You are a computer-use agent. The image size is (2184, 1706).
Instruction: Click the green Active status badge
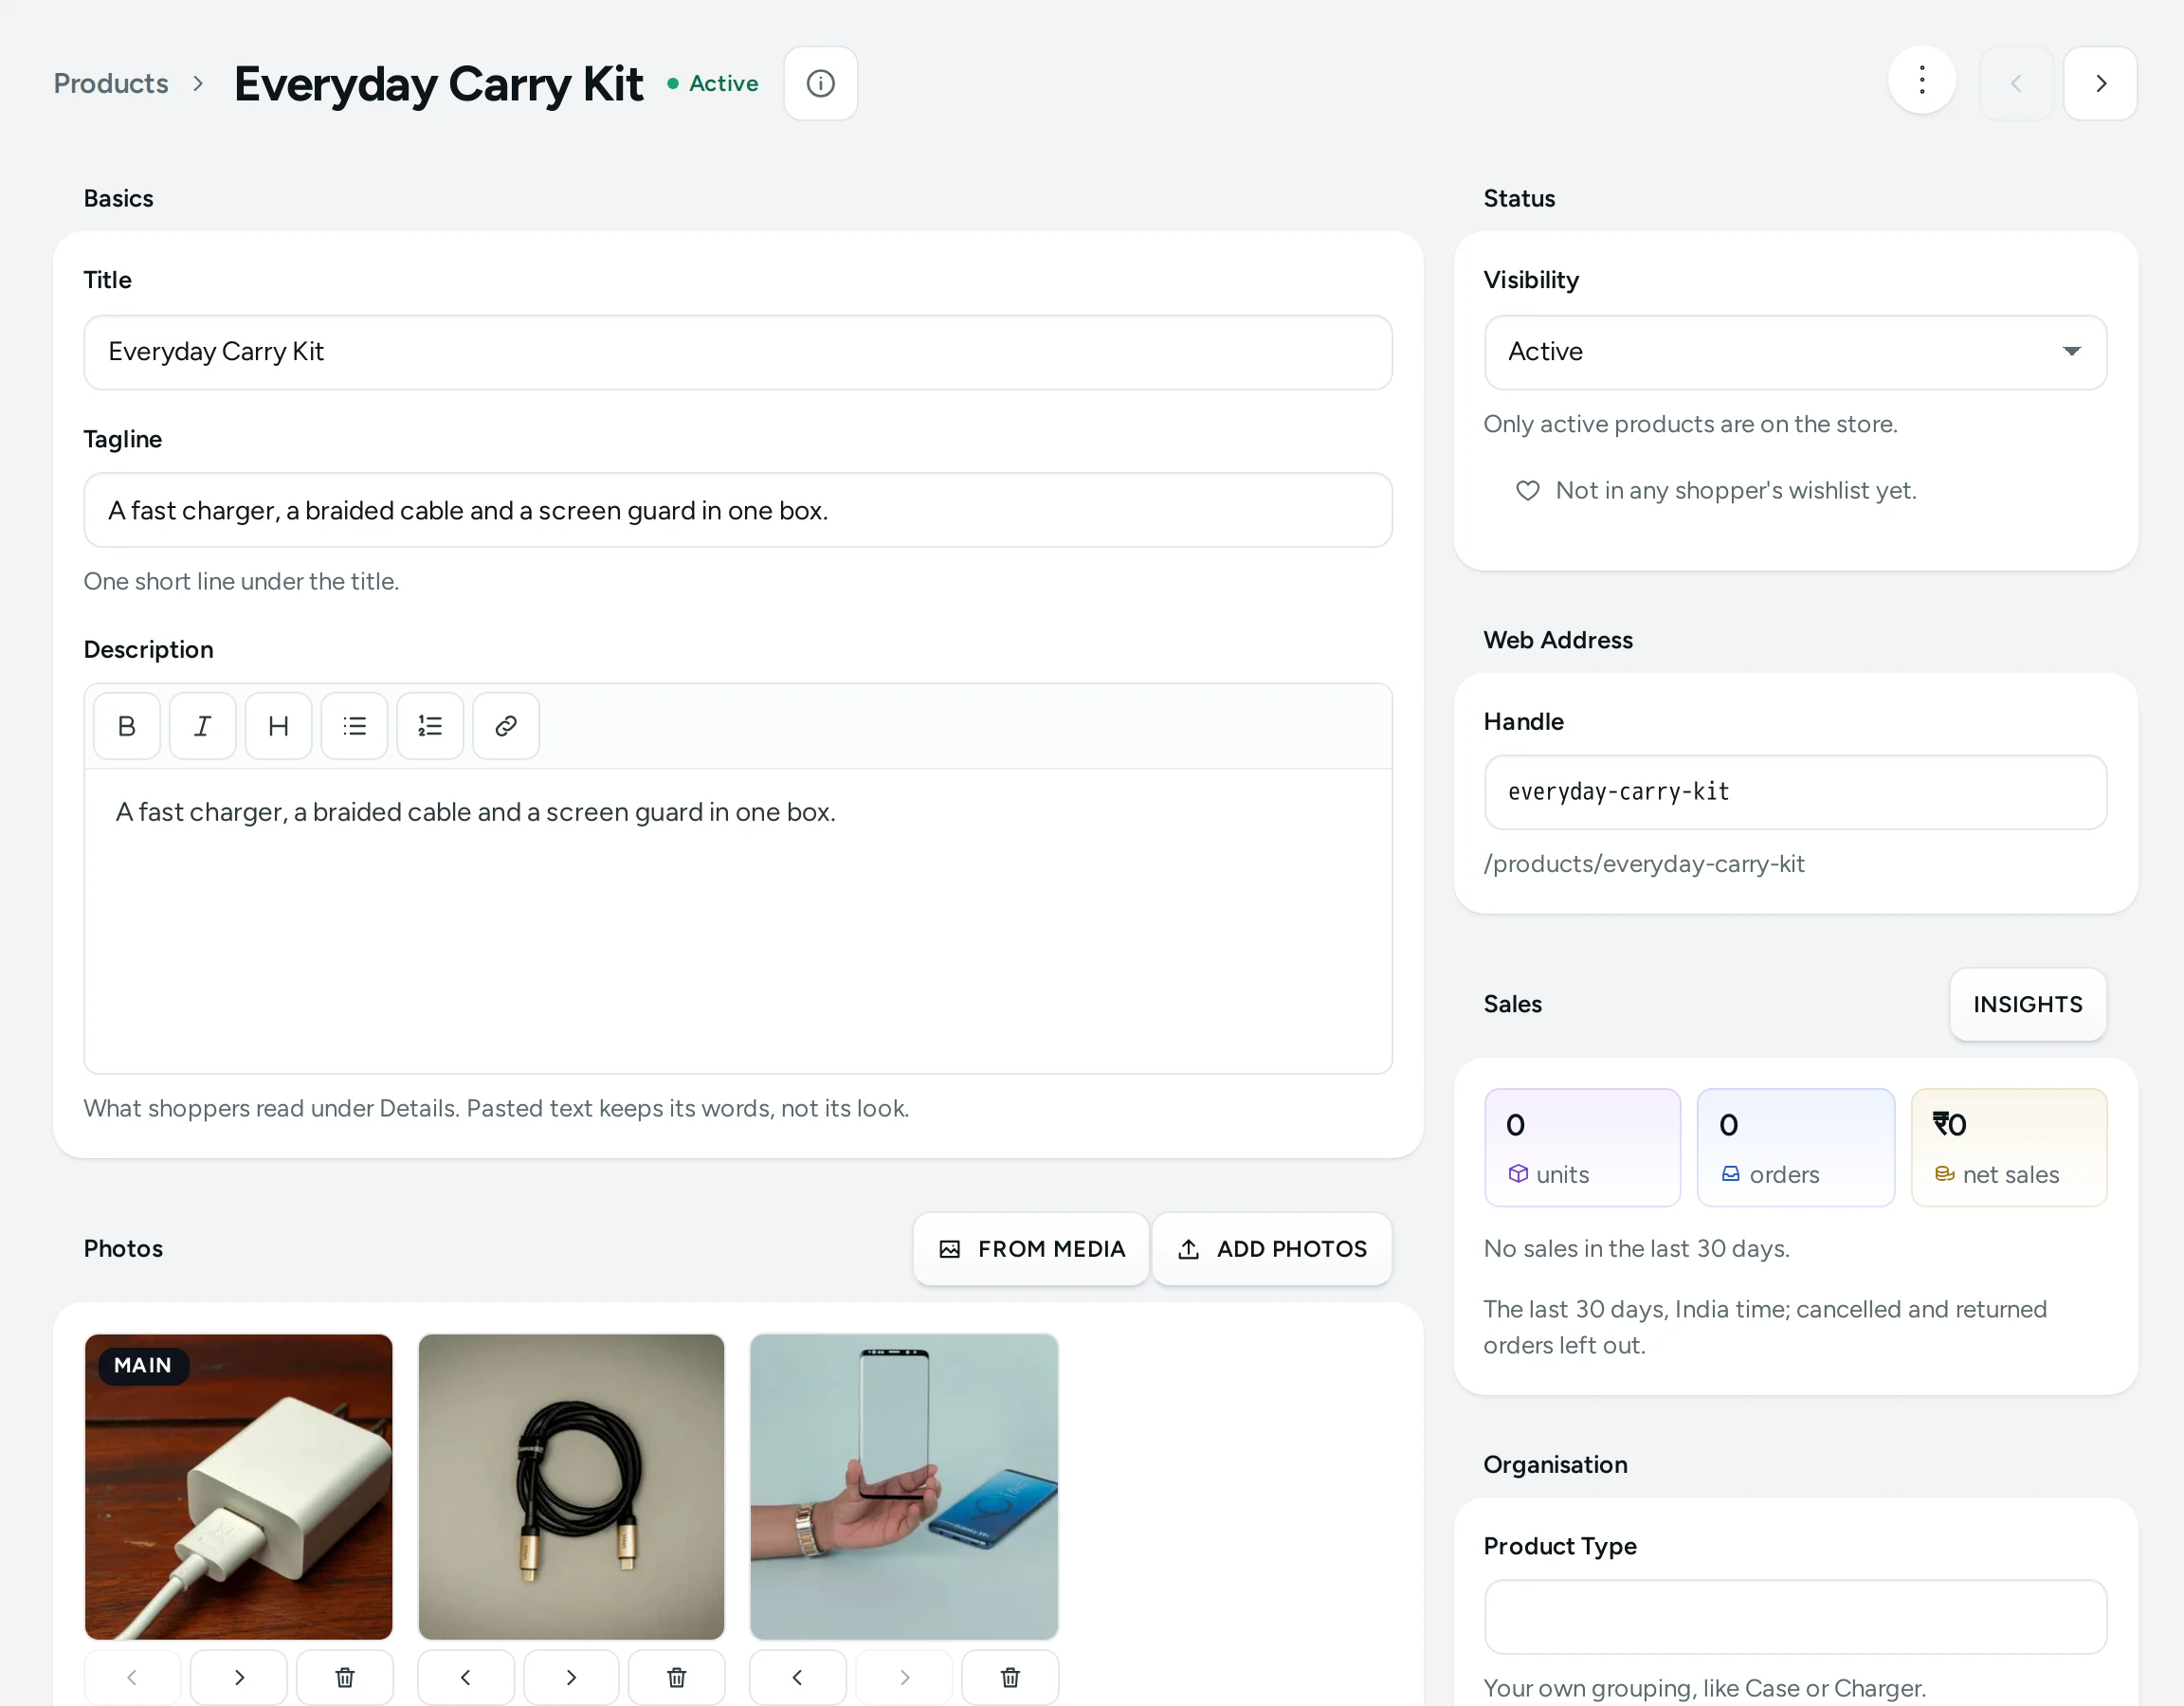tap(713, 83)
